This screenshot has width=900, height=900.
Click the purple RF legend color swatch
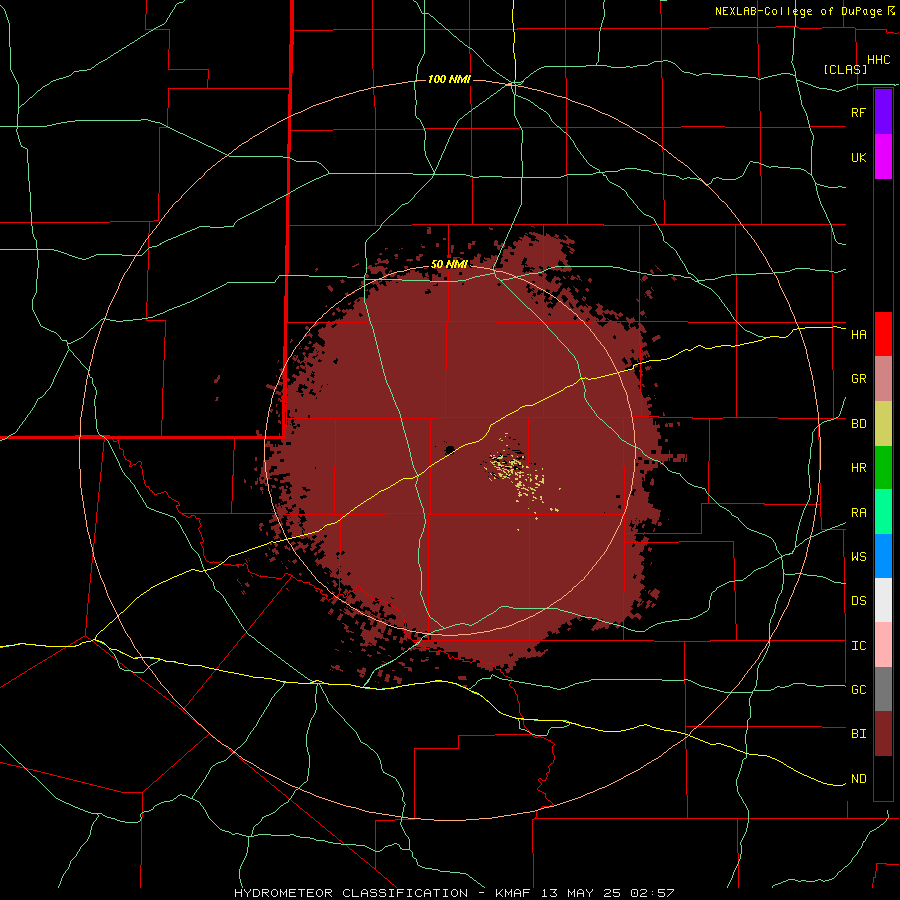(883, 112)
